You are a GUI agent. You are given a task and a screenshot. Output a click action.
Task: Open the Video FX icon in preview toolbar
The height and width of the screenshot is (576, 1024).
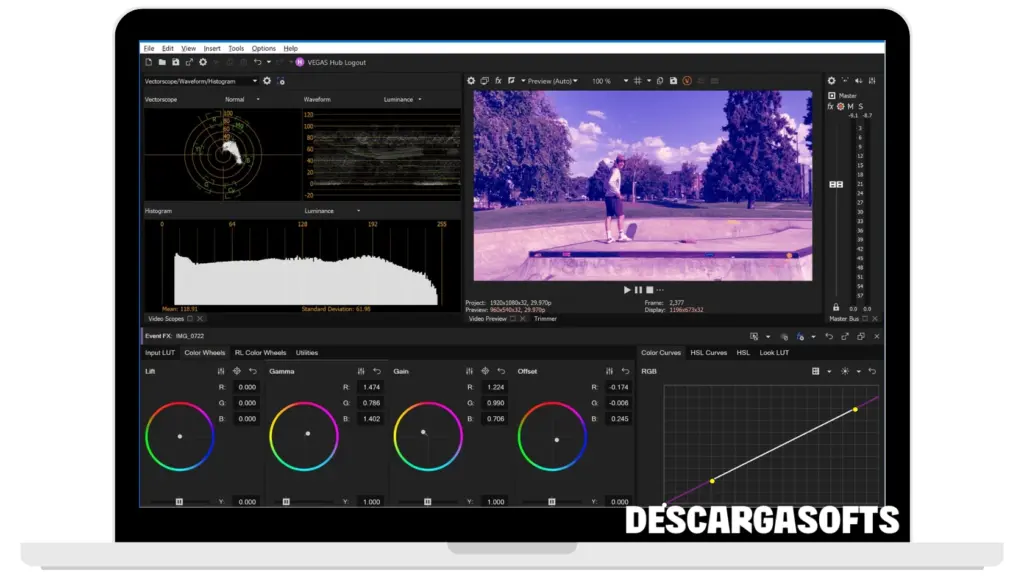(498, 81)
